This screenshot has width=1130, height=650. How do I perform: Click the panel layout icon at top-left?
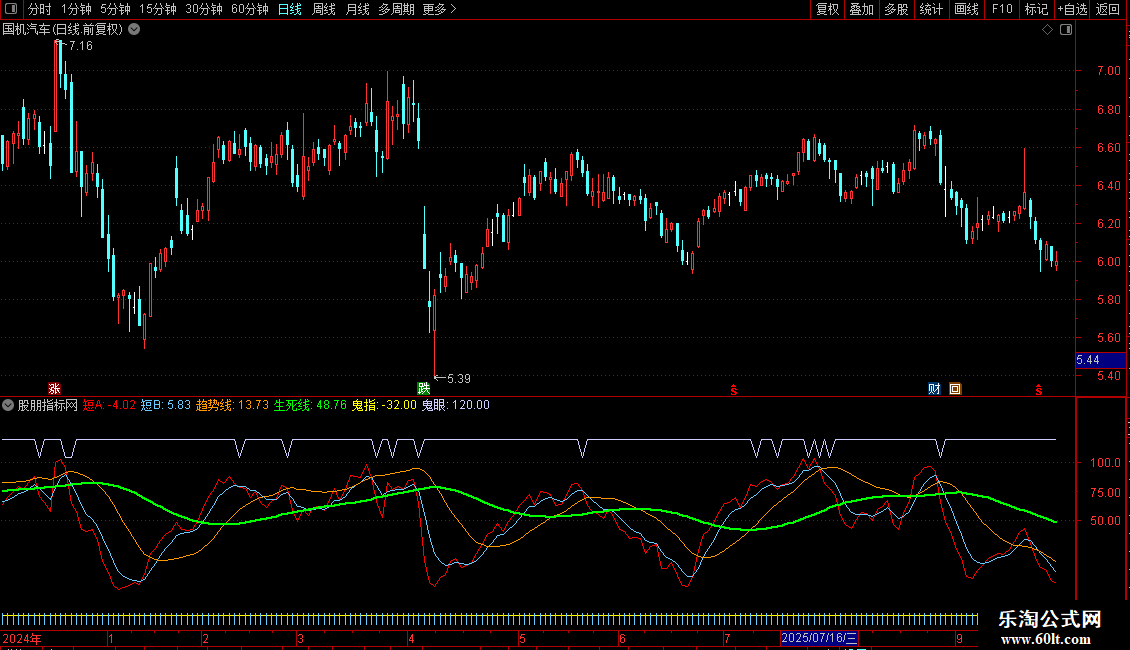click(11, 9)
